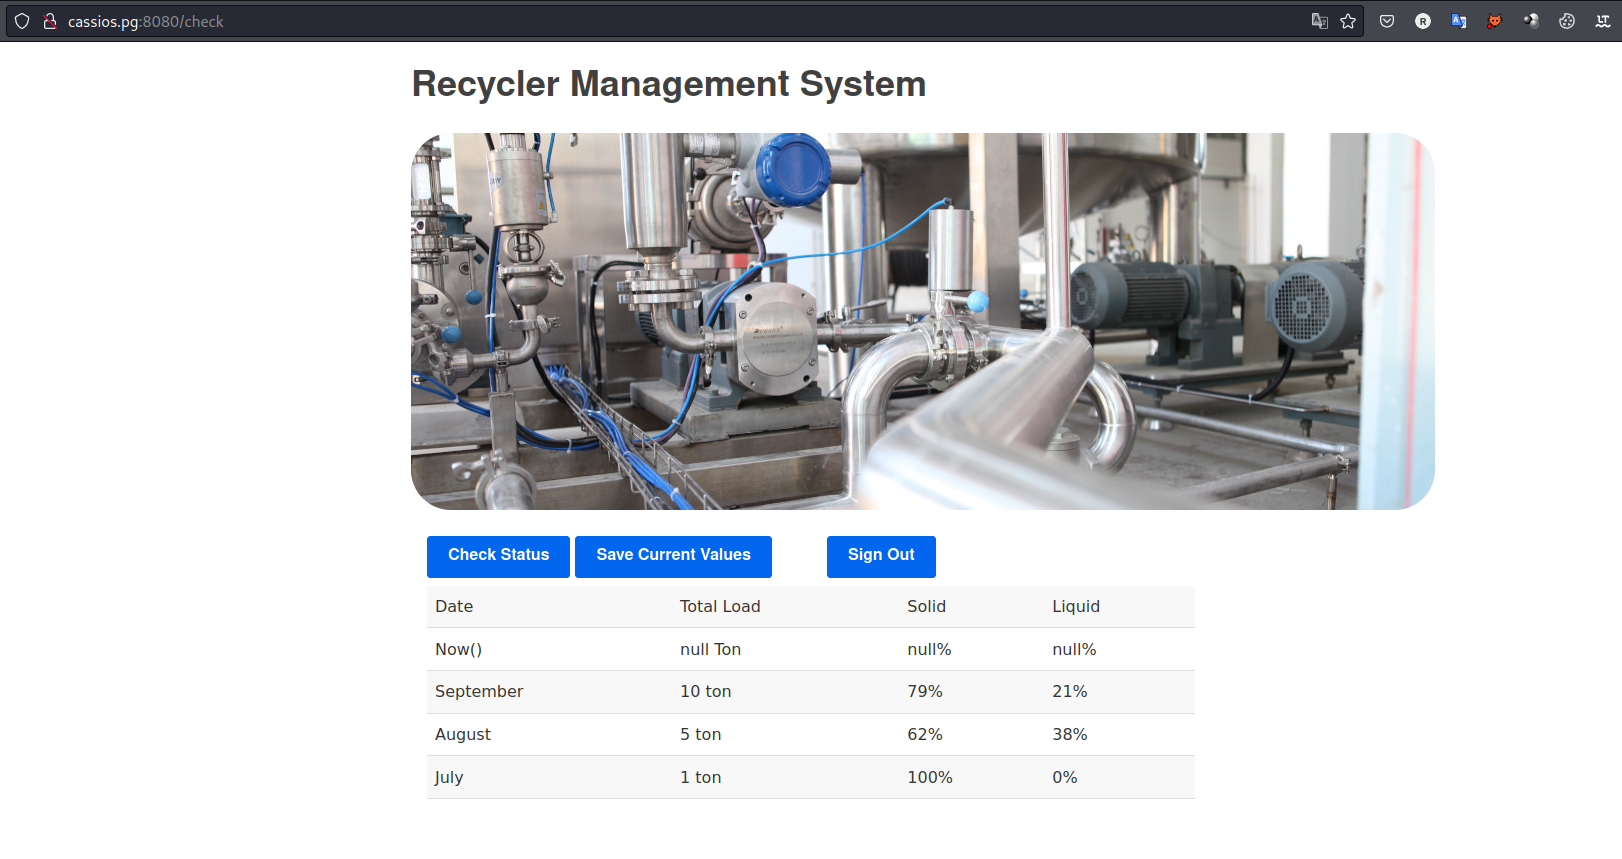Click the gray spheres extension icon
Viewport: 1622px width, 859px height.
pyautogui.click(x=1531, y=21)
